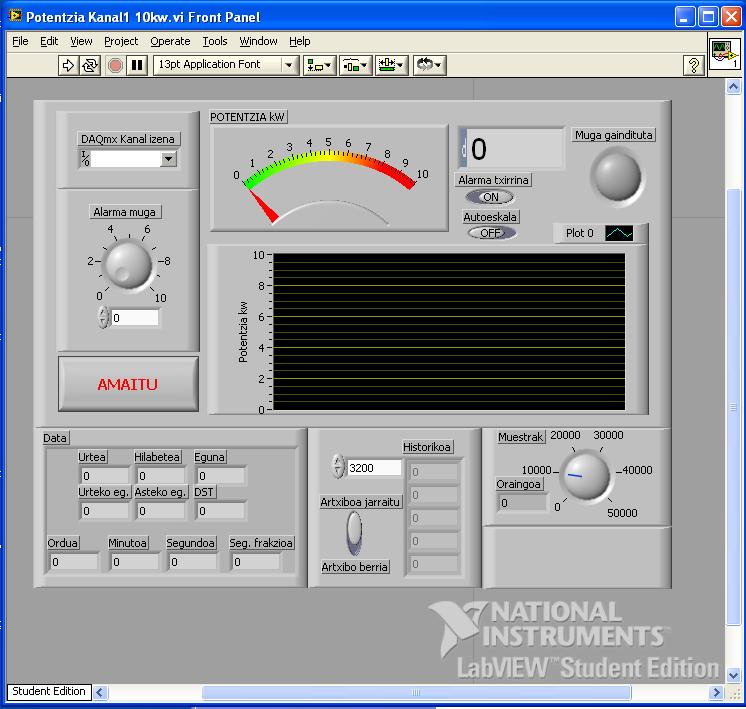The height and width of the screenshot is (709, 746).
Task: Open the File menu
Action: [20, 41]
